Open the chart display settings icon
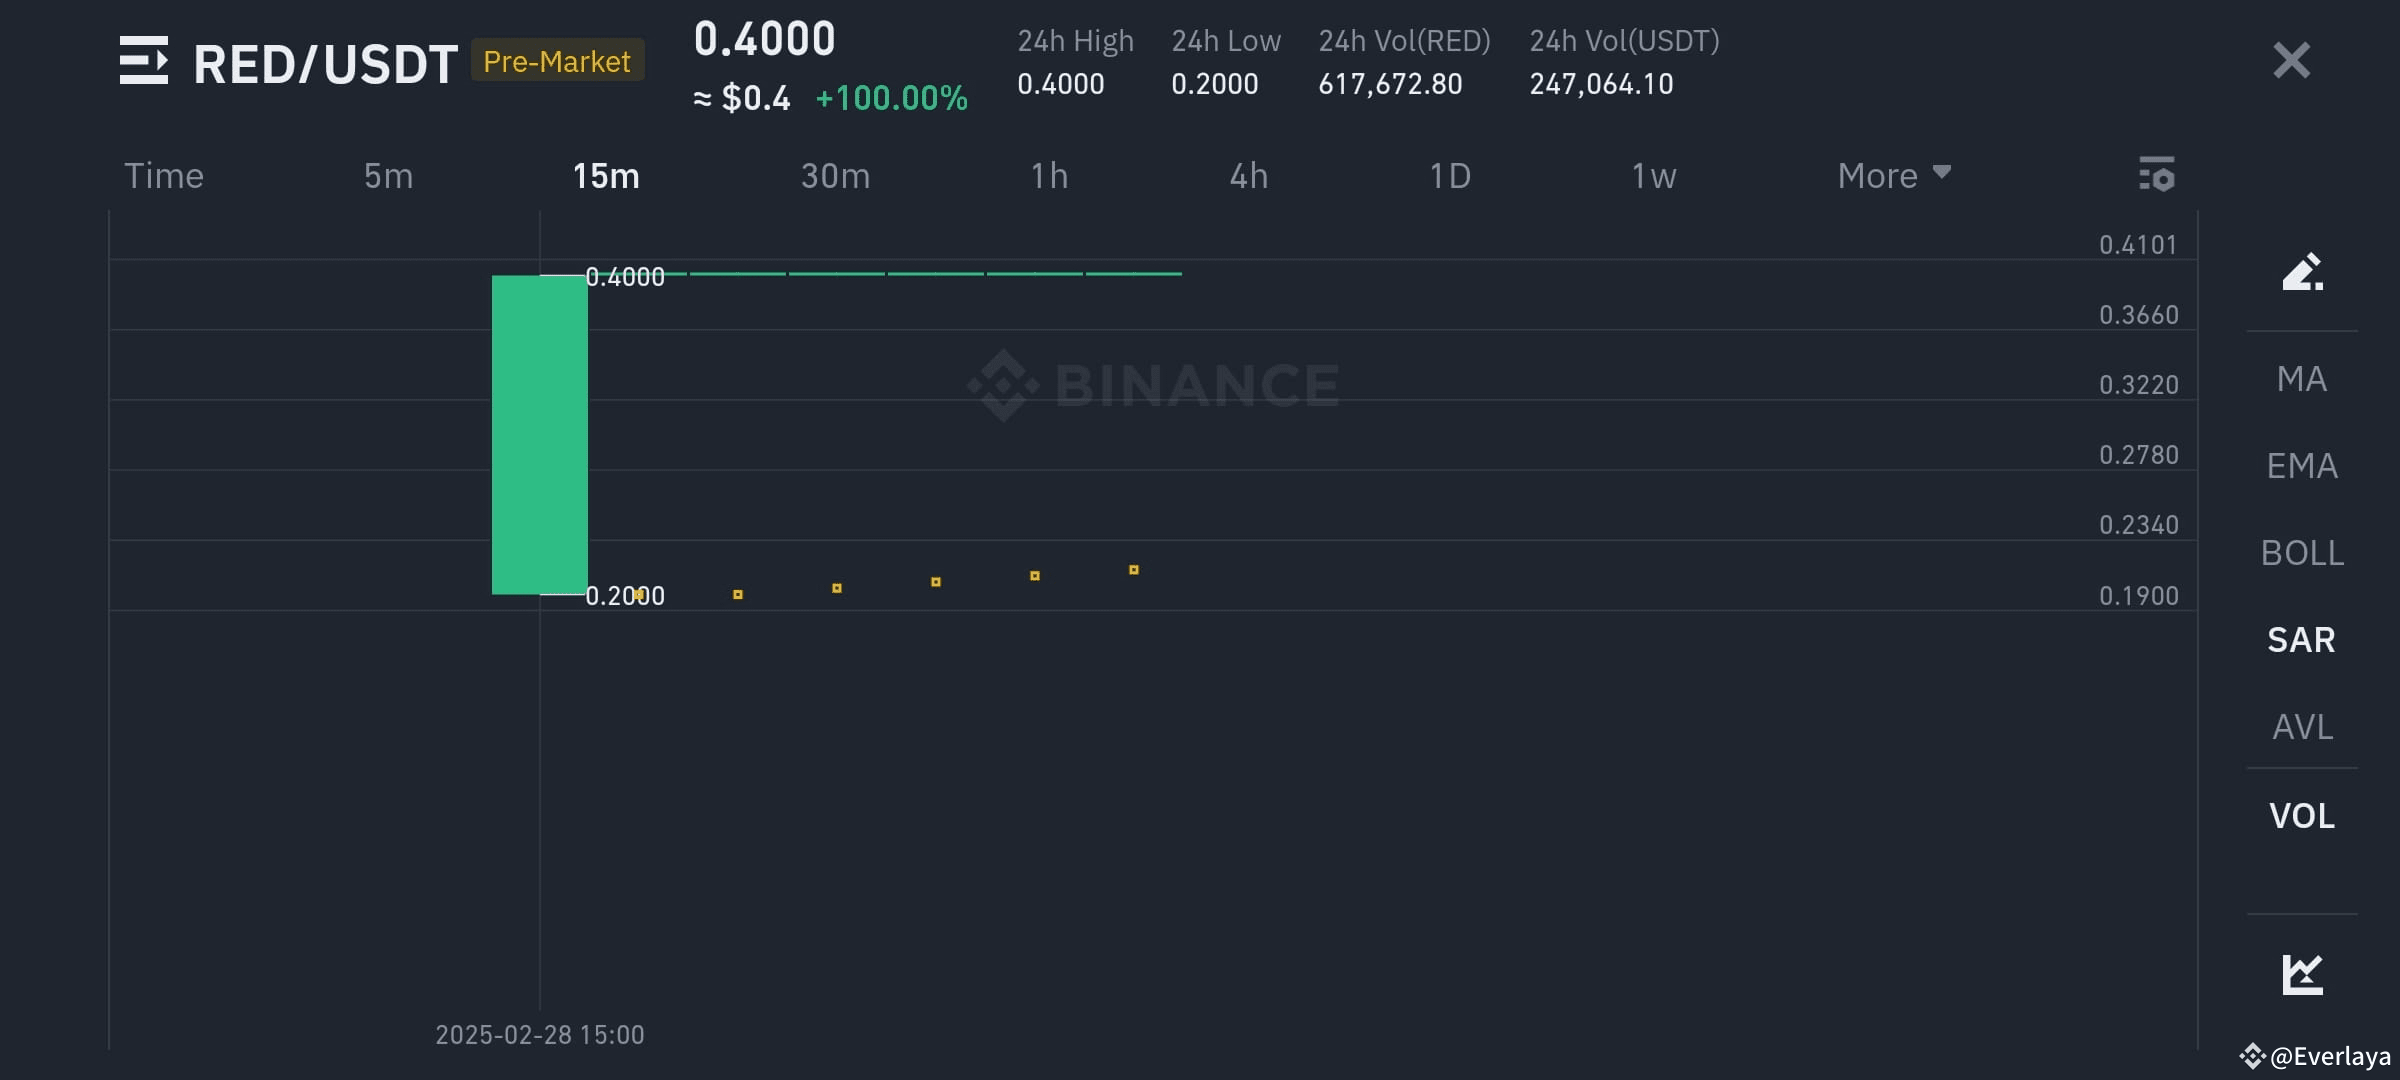The width and height of the screenshot is (2400, 1080). (x=2157, y=175)
